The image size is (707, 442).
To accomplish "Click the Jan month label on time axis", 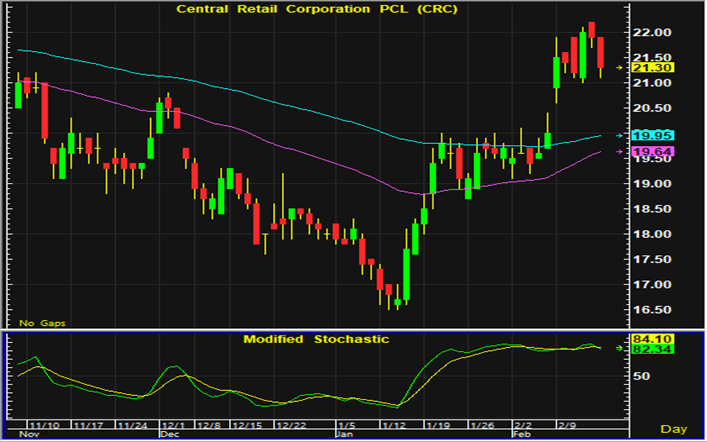I will click(x=344, y=436).
